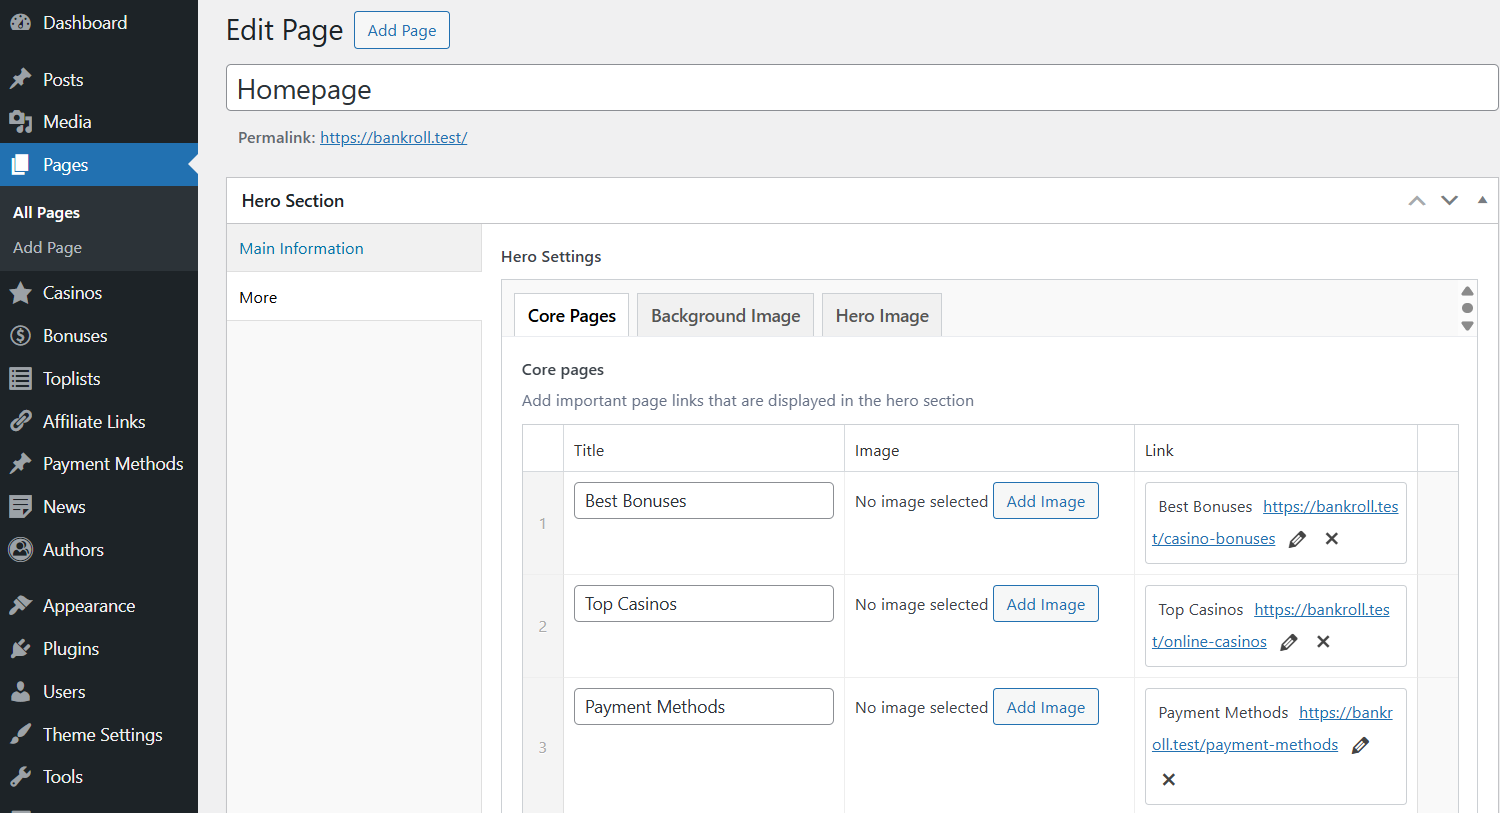
Task: Select the More tab under Main Information
Action: point(258,297)
